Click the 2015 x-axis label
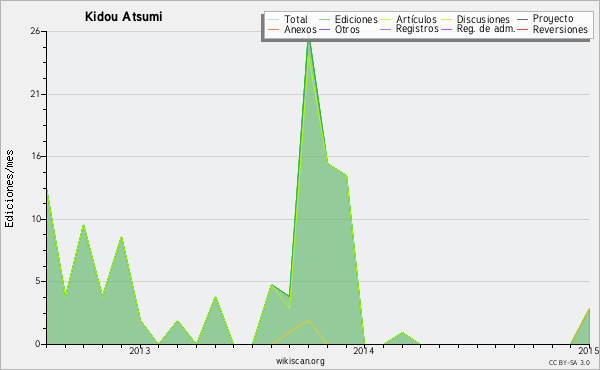This screenshot has width=600, height=370. pyautogui.click(x=589, y=350)
